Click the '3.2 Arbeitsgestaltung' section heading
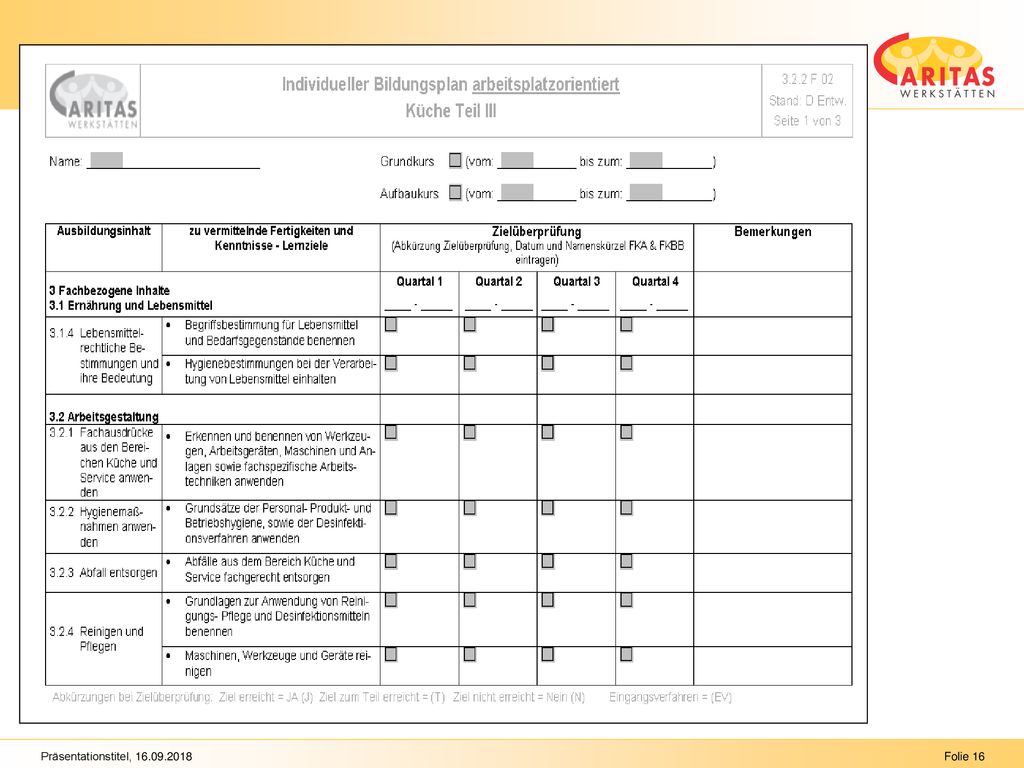Viewport: 1024px width, 768px height. point(104,417)
